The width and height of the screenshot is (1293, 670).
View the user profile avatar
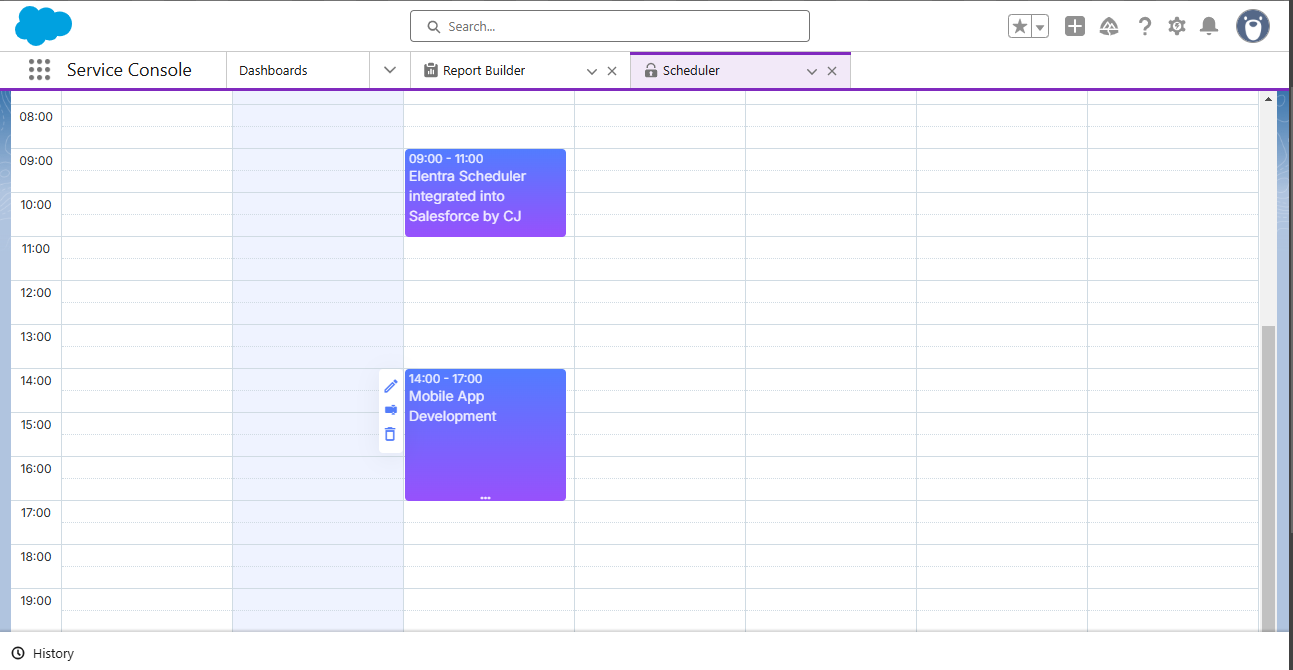[1252, 27]
